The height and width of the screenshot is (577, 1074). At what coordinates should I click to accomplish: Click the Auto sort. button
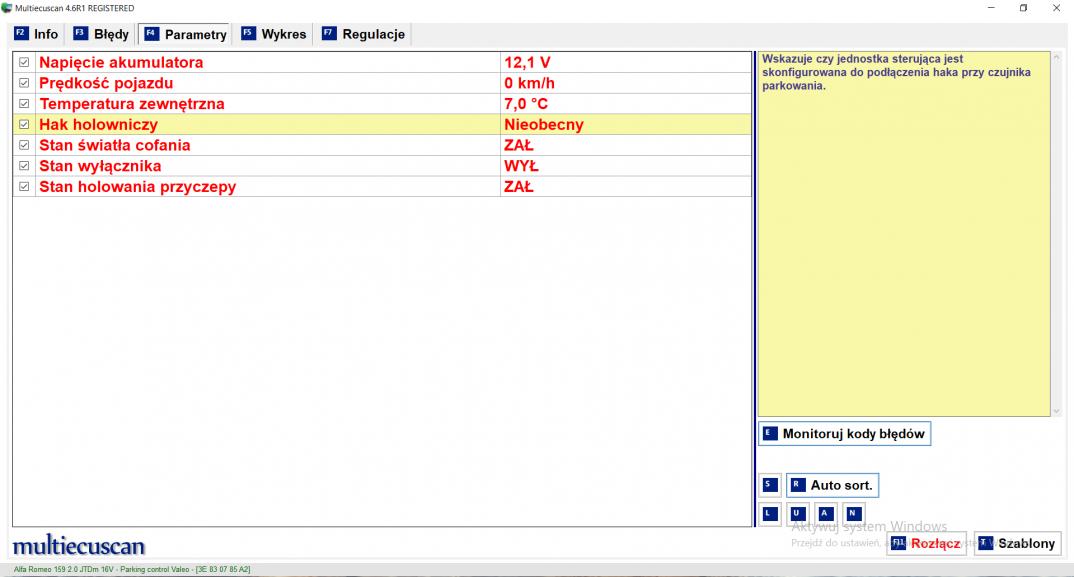pos(832,485)
